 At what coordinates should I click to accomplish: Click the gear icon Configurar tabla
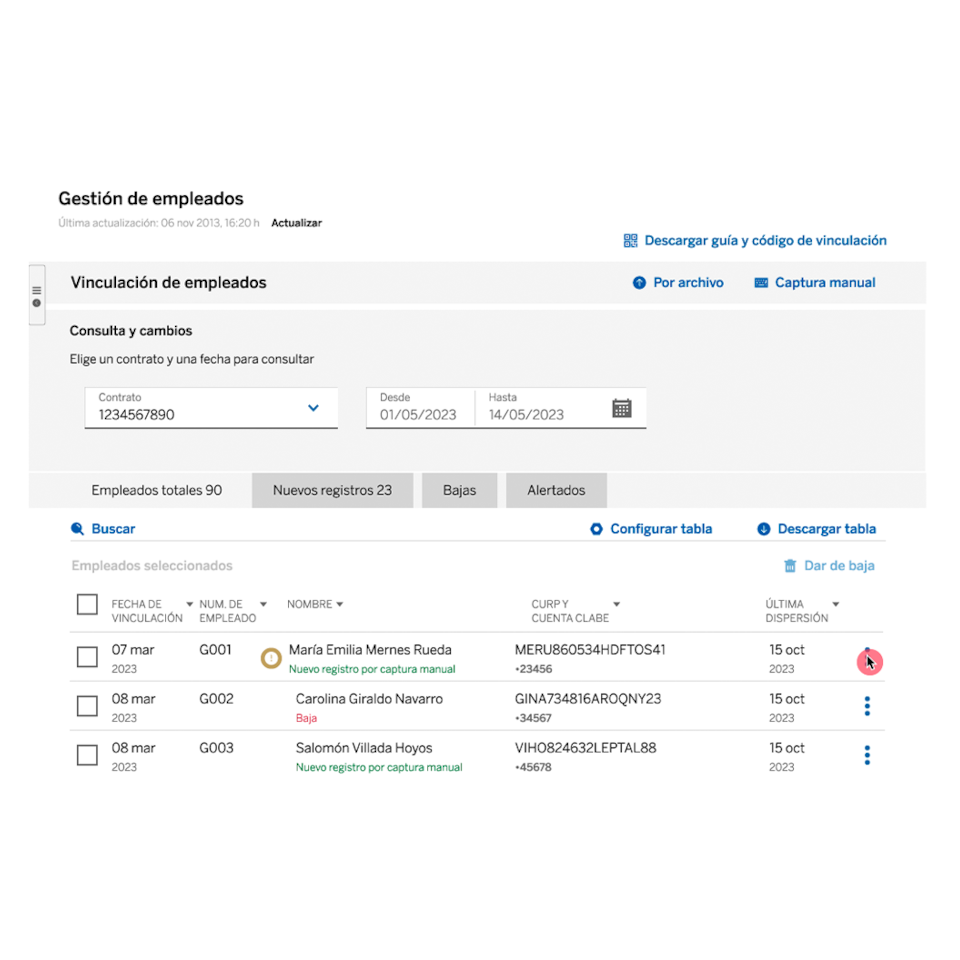[597, 529]
